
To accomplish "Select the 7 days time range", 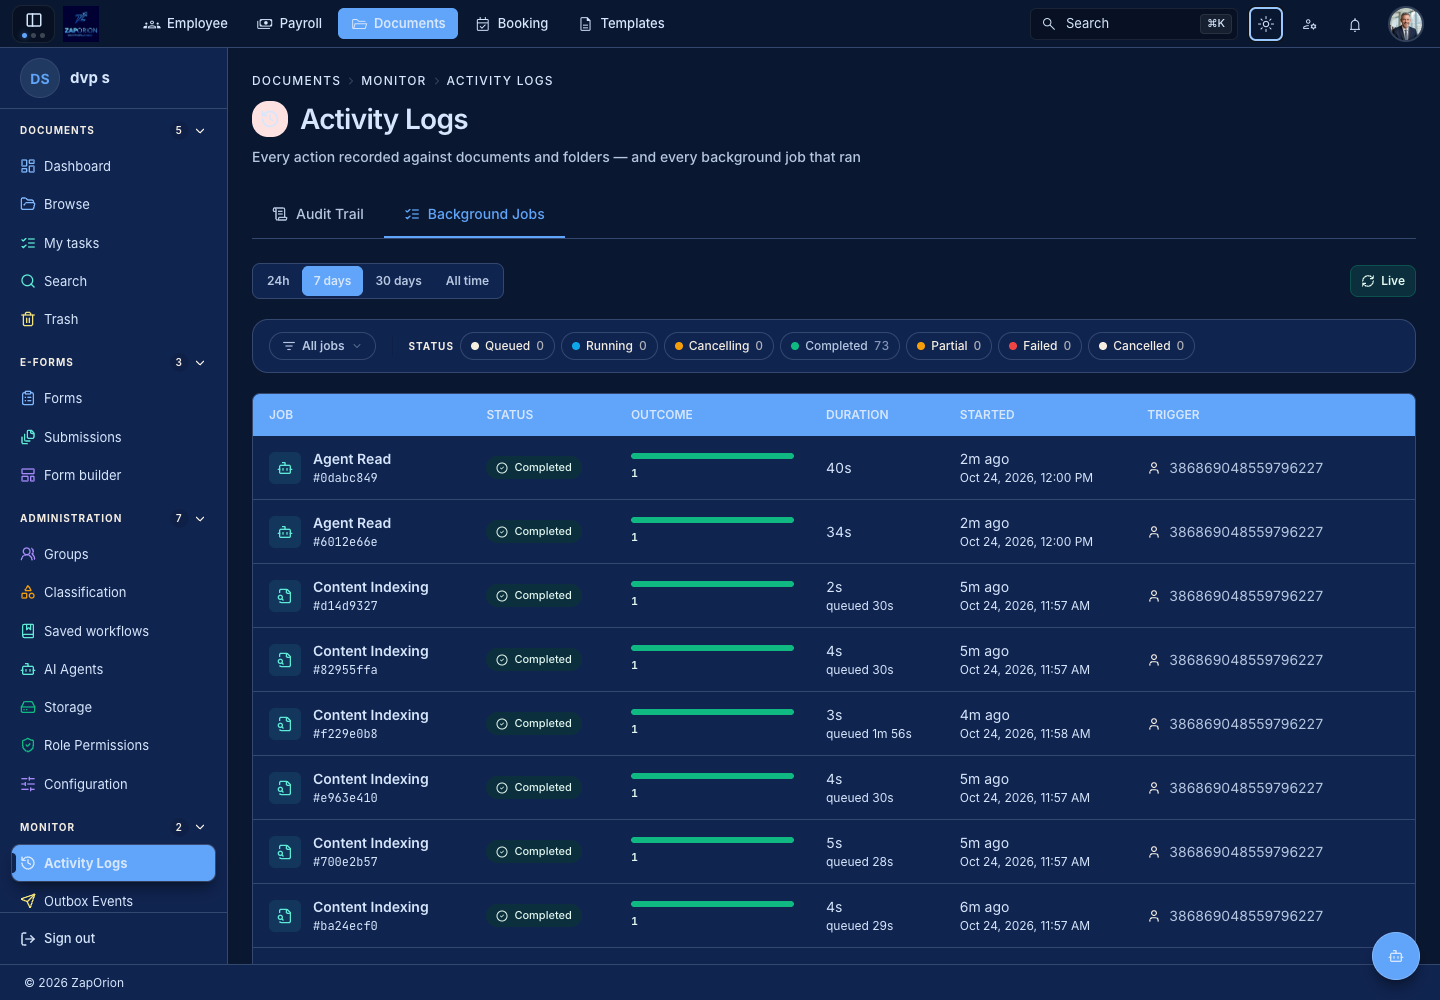I will [x=332, y=281].
